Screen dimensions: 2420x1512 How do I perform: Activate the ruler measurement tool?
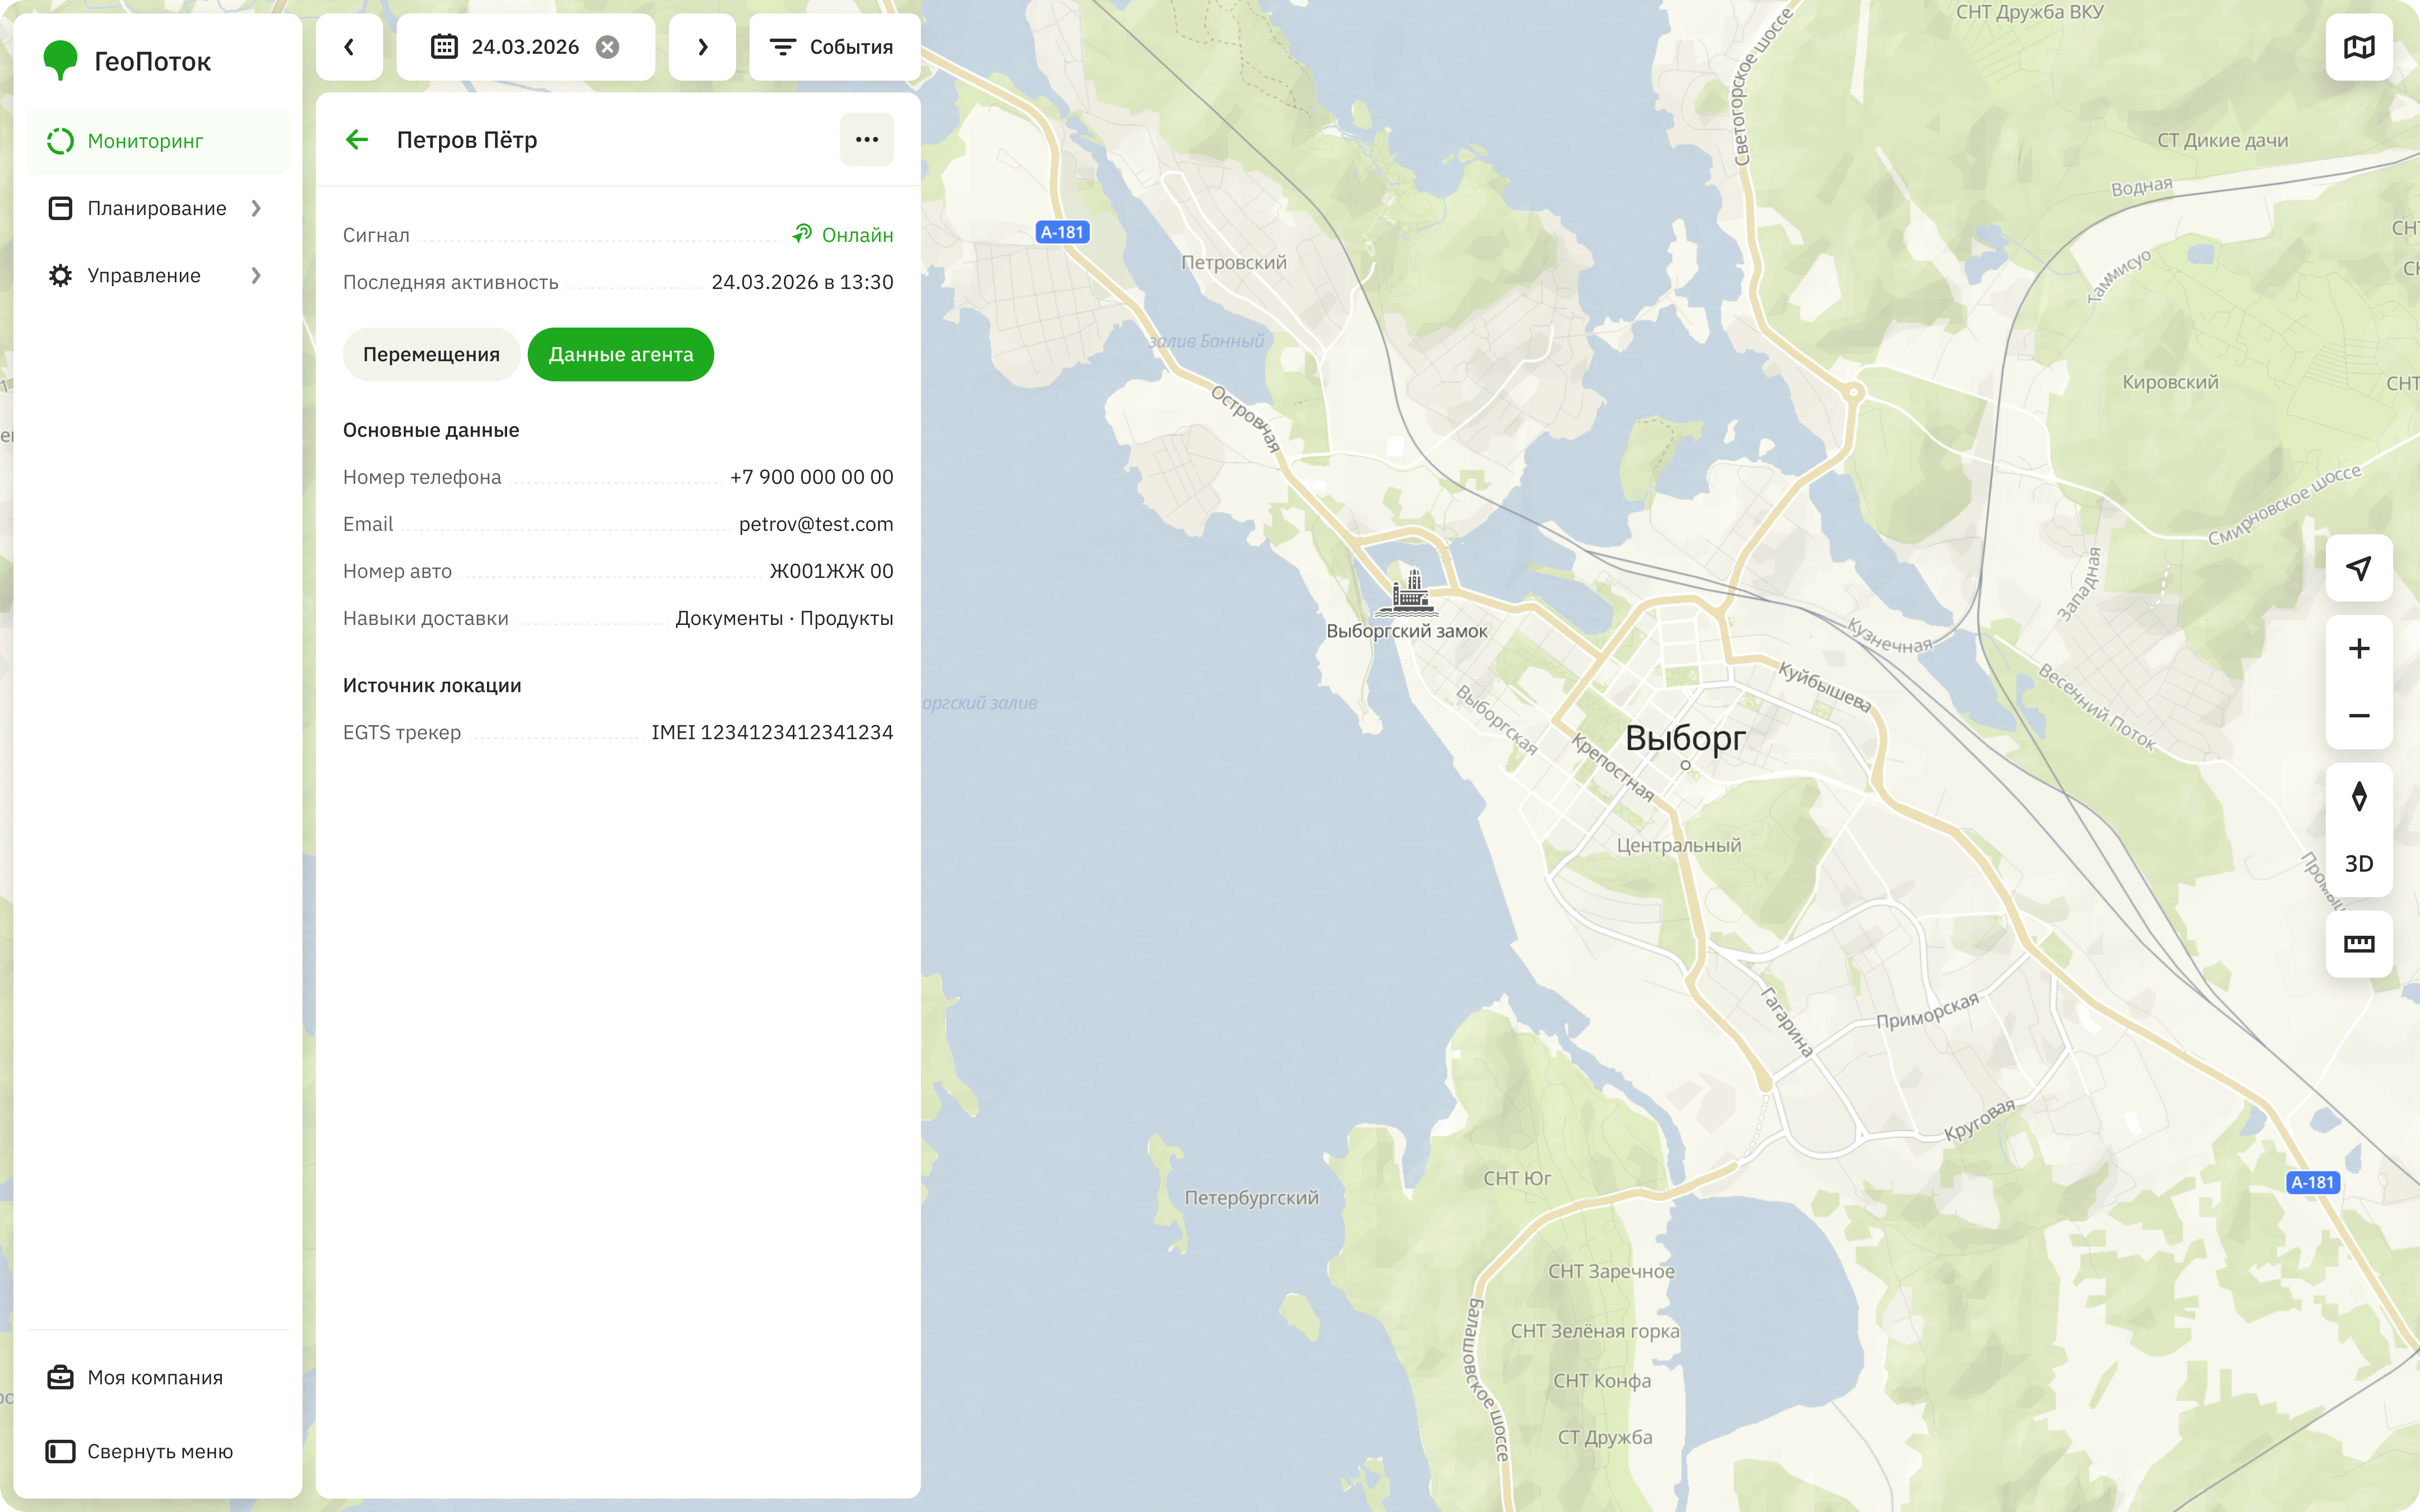pos(2359,944)
